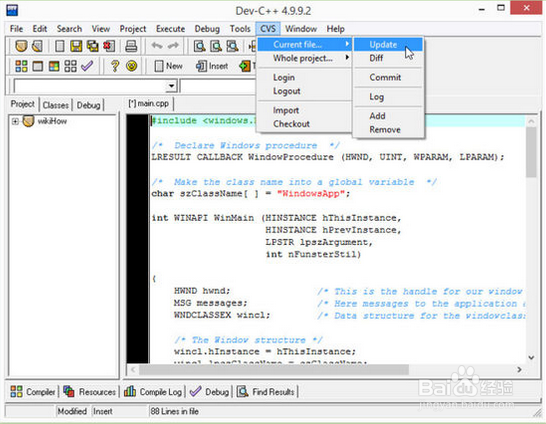
Task: Click the second shield icon in top toolbar
Action: pyautogui.click(x=38, y=46)
